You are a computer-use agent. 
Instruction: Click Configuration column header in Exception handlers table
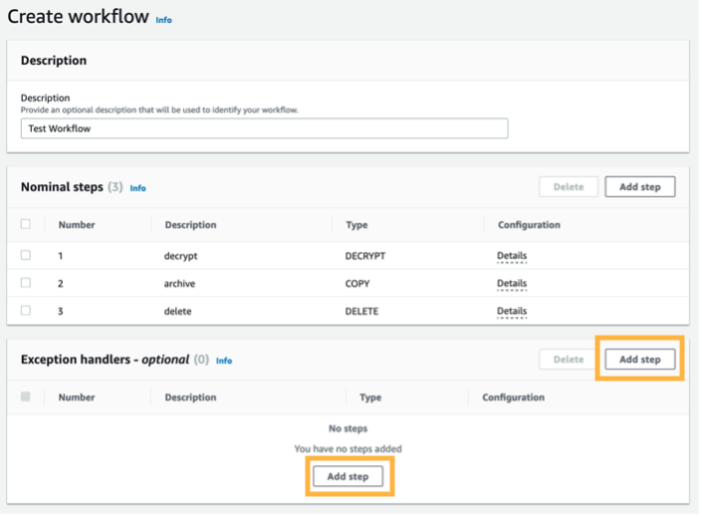(x=513, y=397)
